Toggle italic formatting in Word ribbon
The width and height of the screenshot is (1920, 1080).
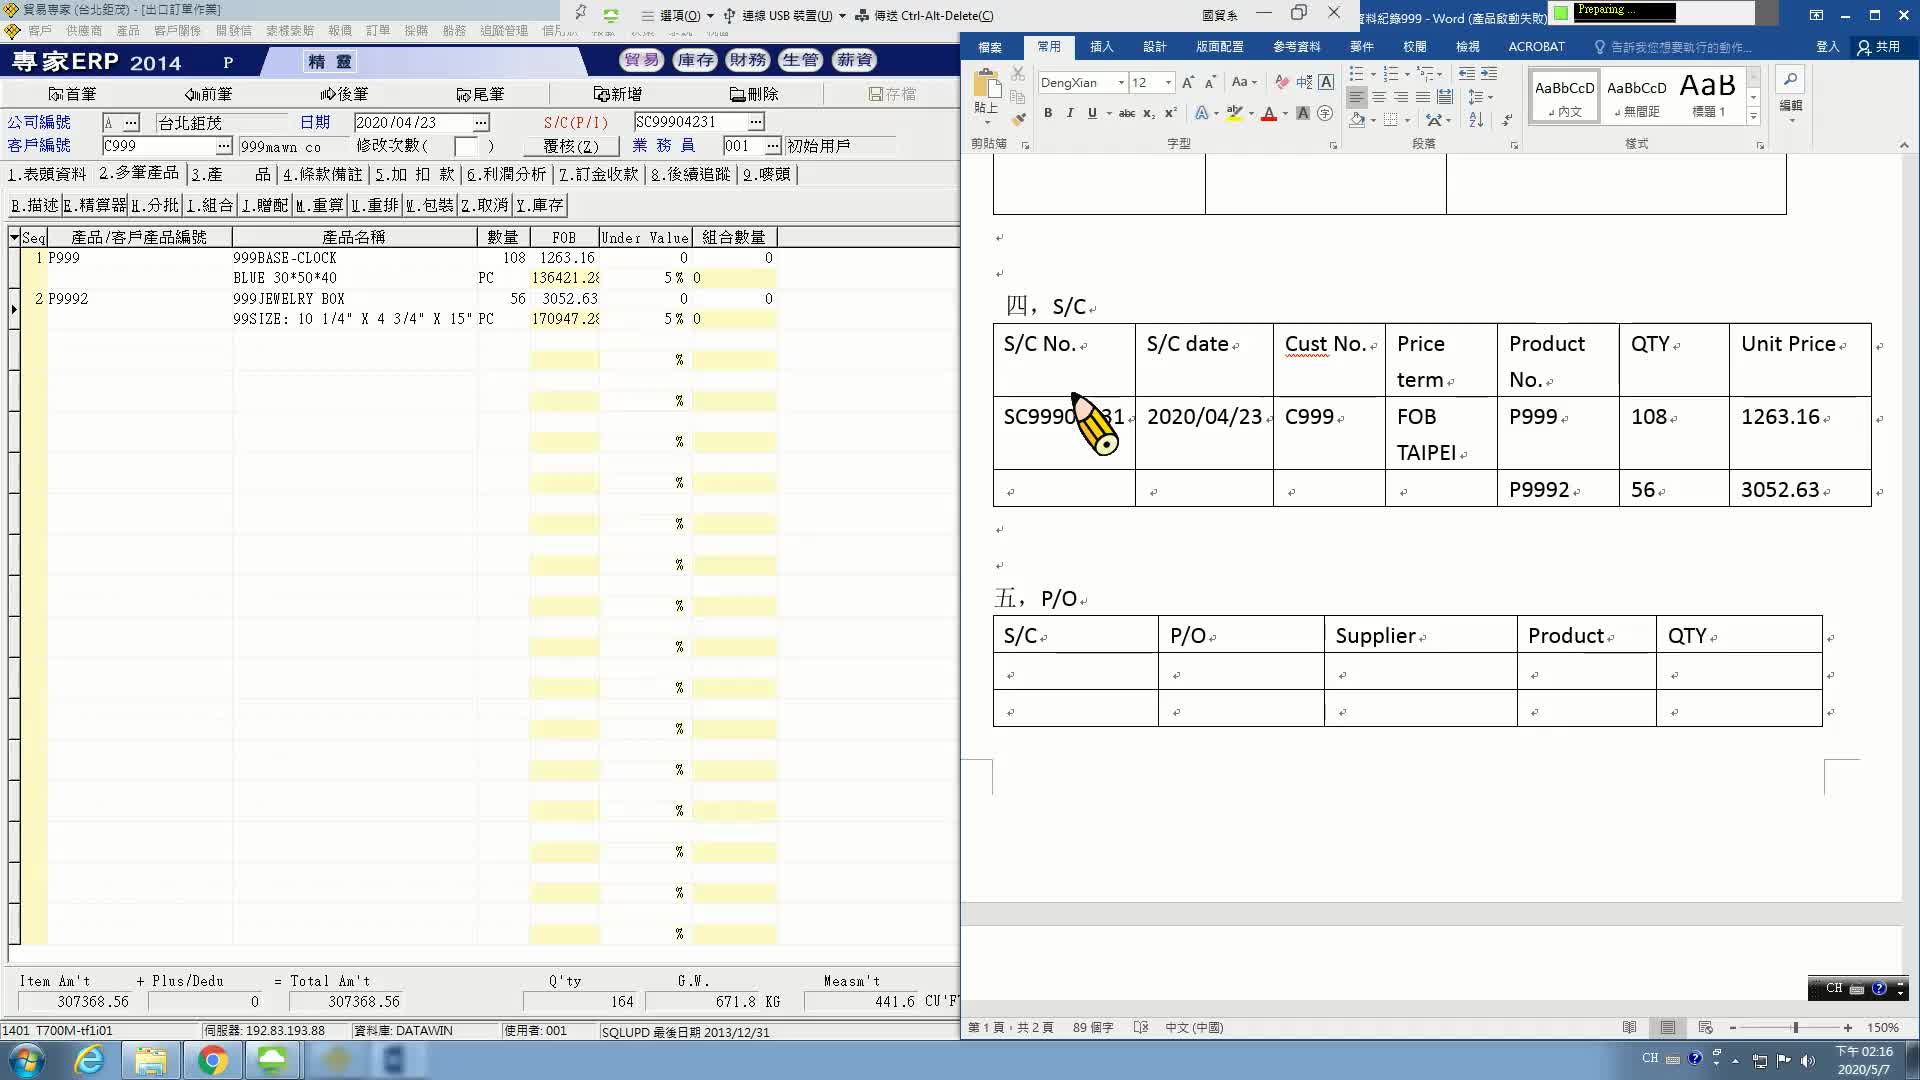pos(1069,113)
